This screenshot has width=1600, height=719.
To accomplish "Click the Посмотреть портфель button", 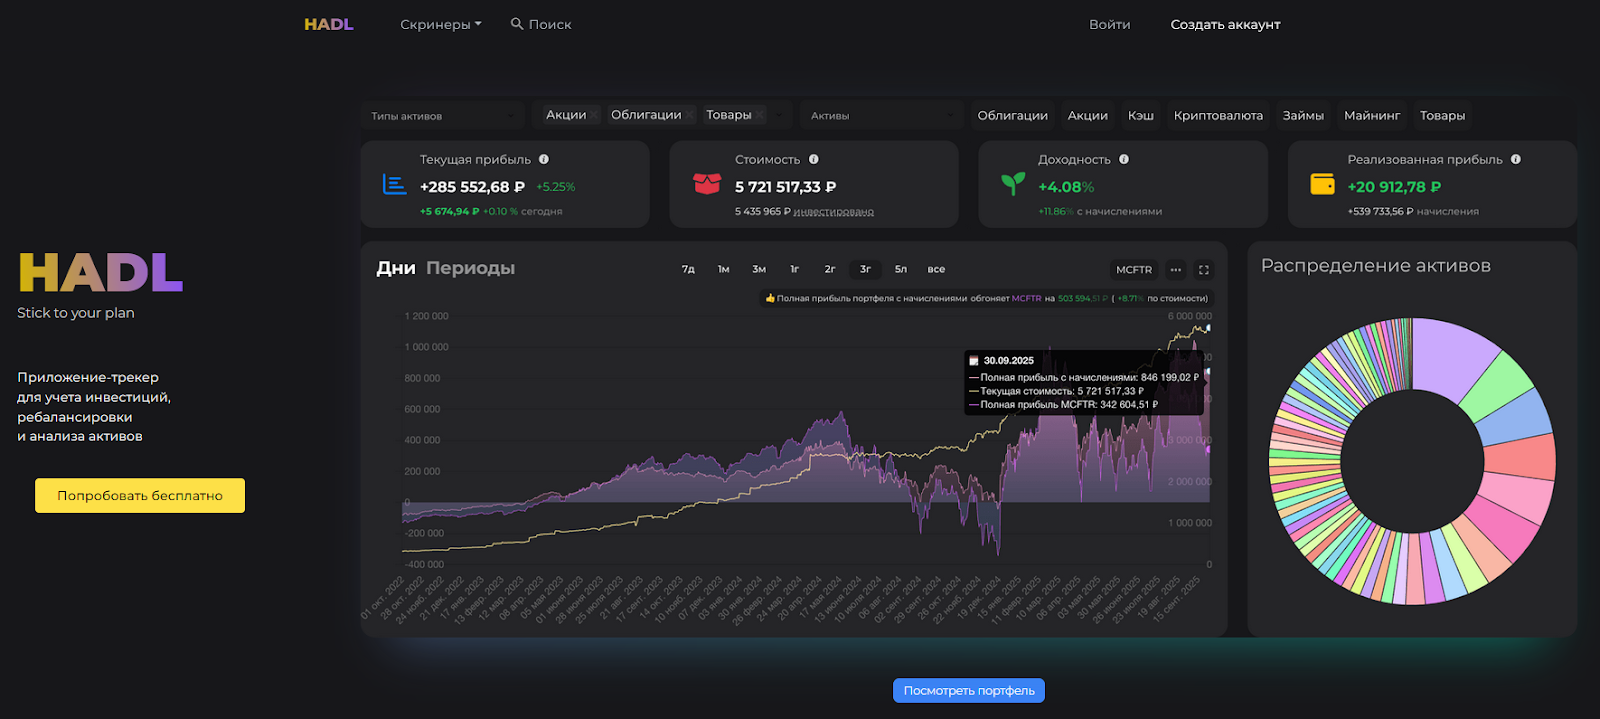I will [968, 691].
